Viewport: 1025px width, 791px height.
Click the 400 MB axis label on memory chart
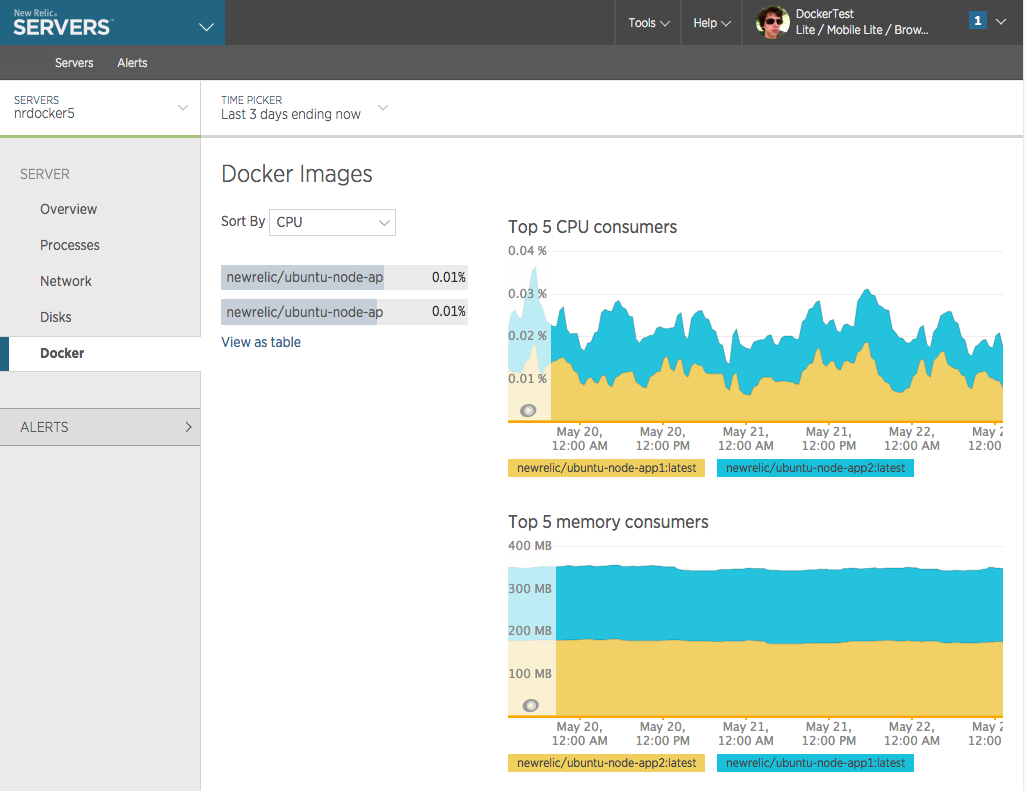pos(529,545)
